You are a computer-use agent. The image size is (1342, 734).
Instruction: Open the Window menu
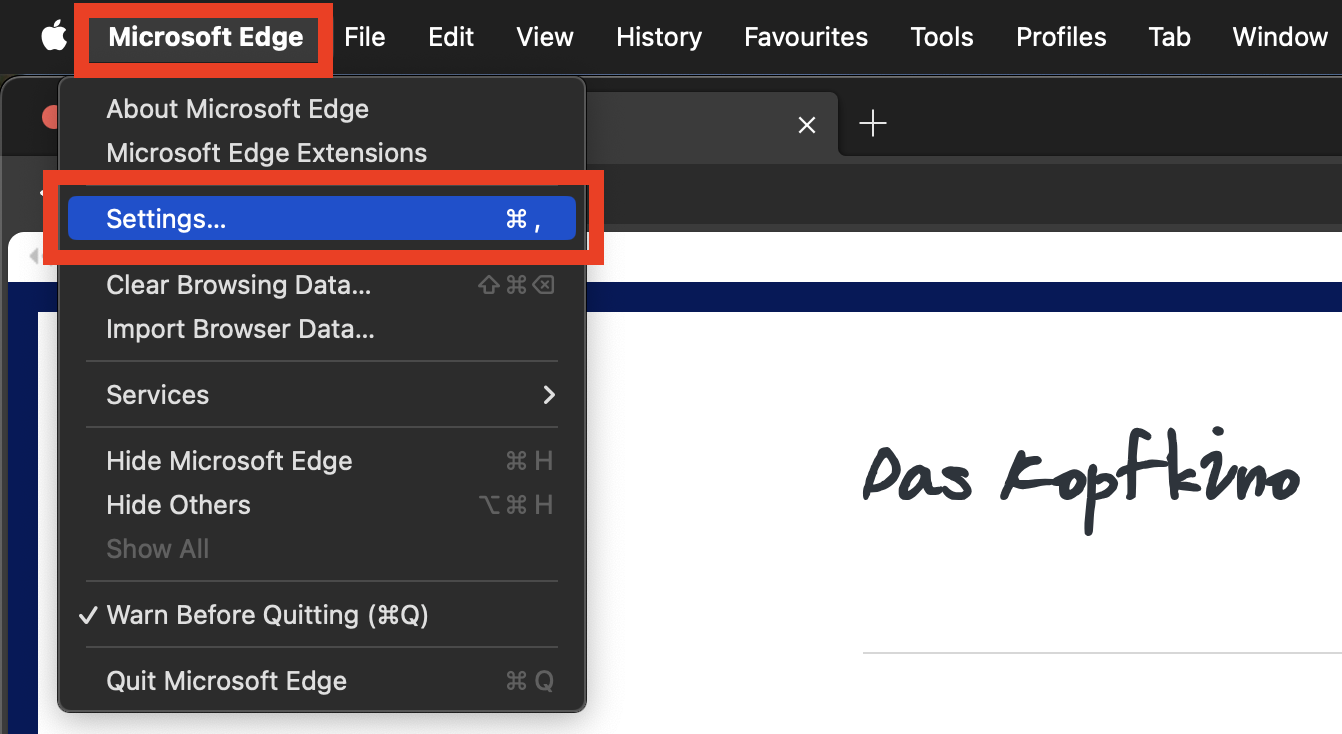(1280, 37)
